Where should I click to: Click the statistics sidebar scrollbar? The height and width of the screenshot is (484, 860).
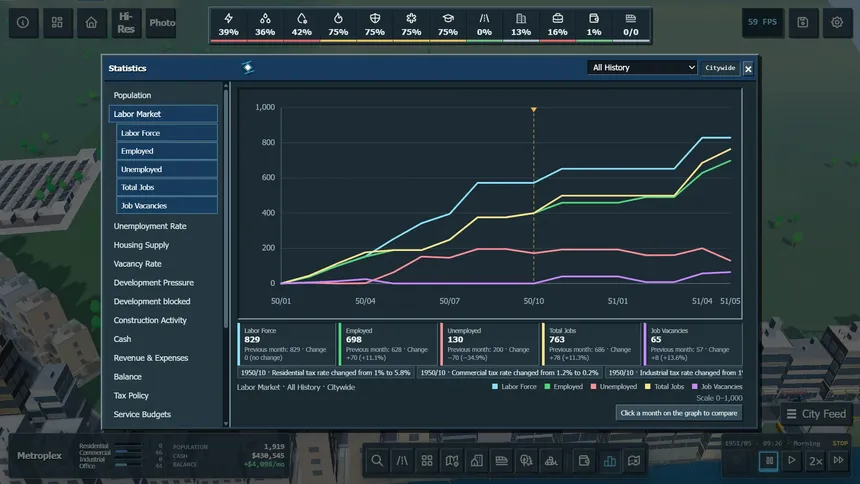(225, 209)
